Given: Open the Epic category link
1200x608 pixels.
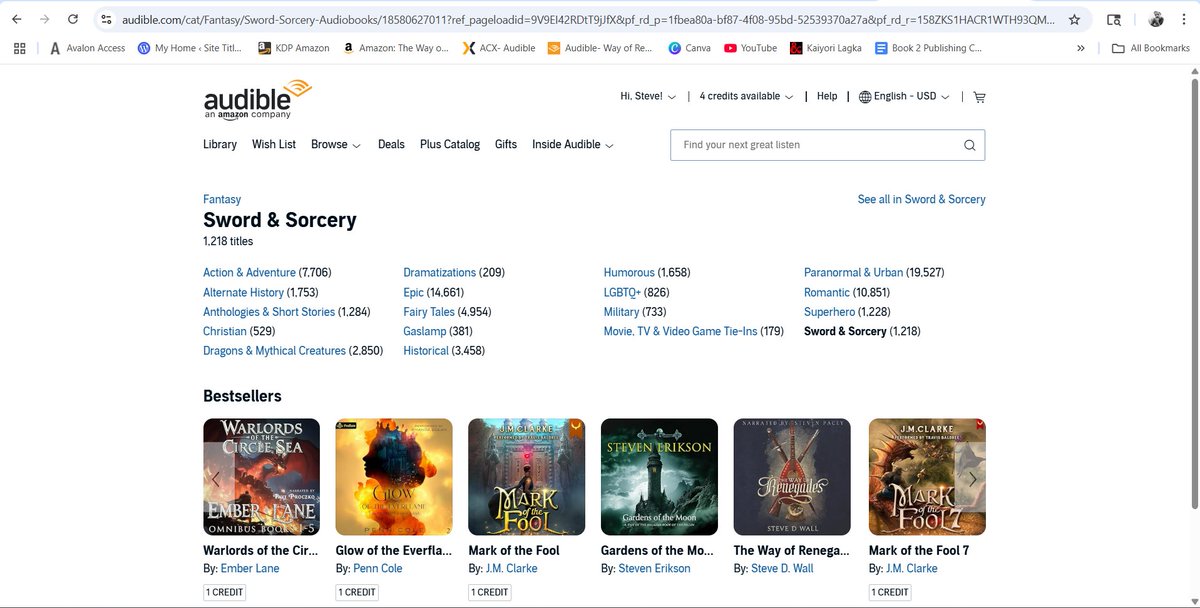Looking at the screenshot, I should coord(414,292).
